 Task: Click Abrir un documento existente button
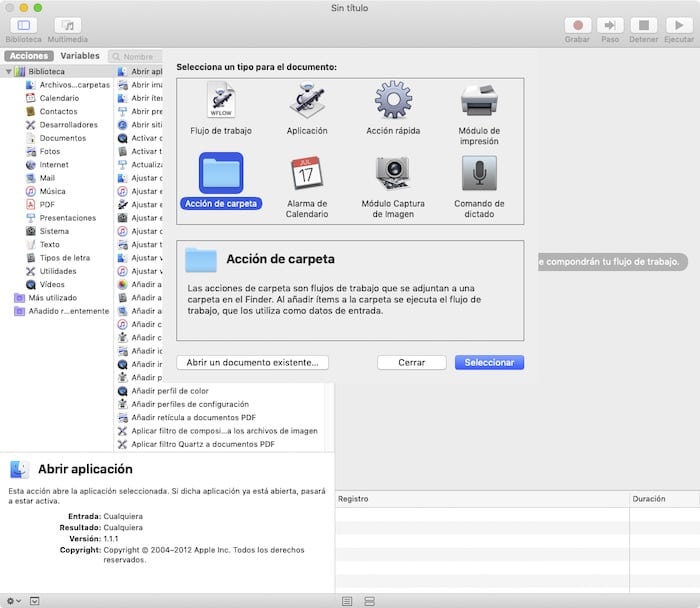tap(252, 362)
